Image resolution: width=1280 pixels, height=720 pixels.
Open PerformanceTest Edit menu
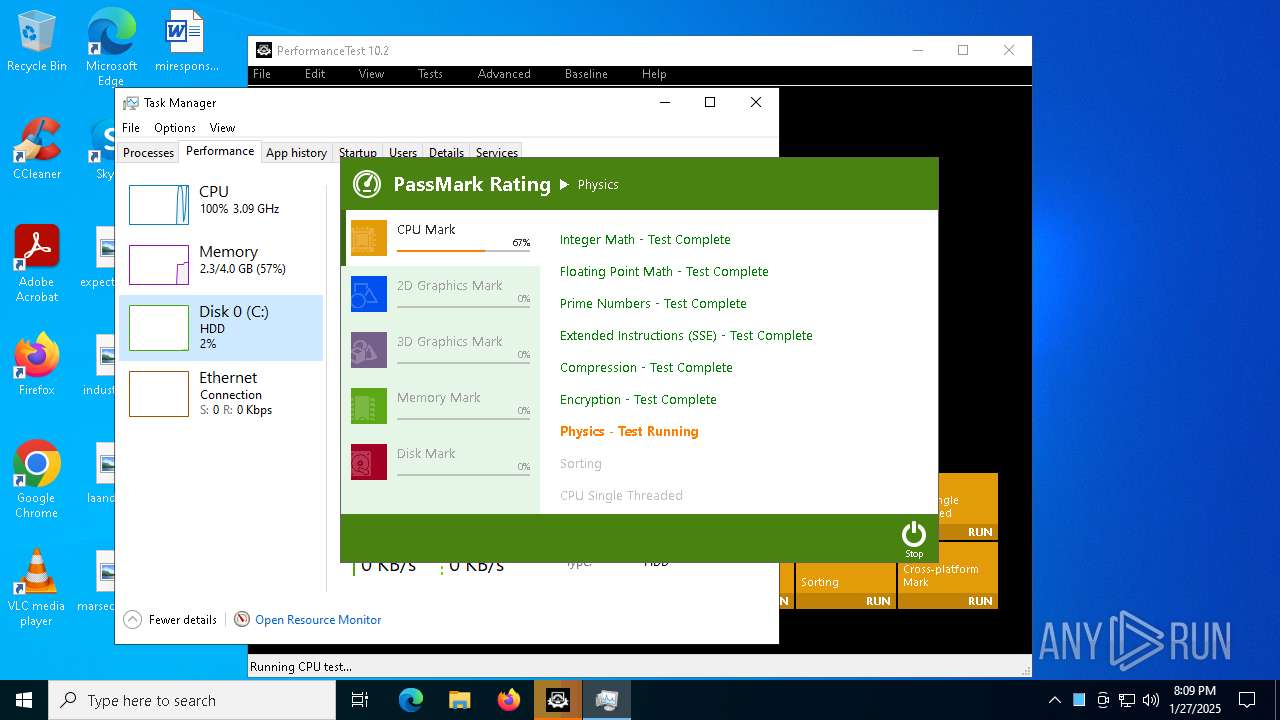315,74
